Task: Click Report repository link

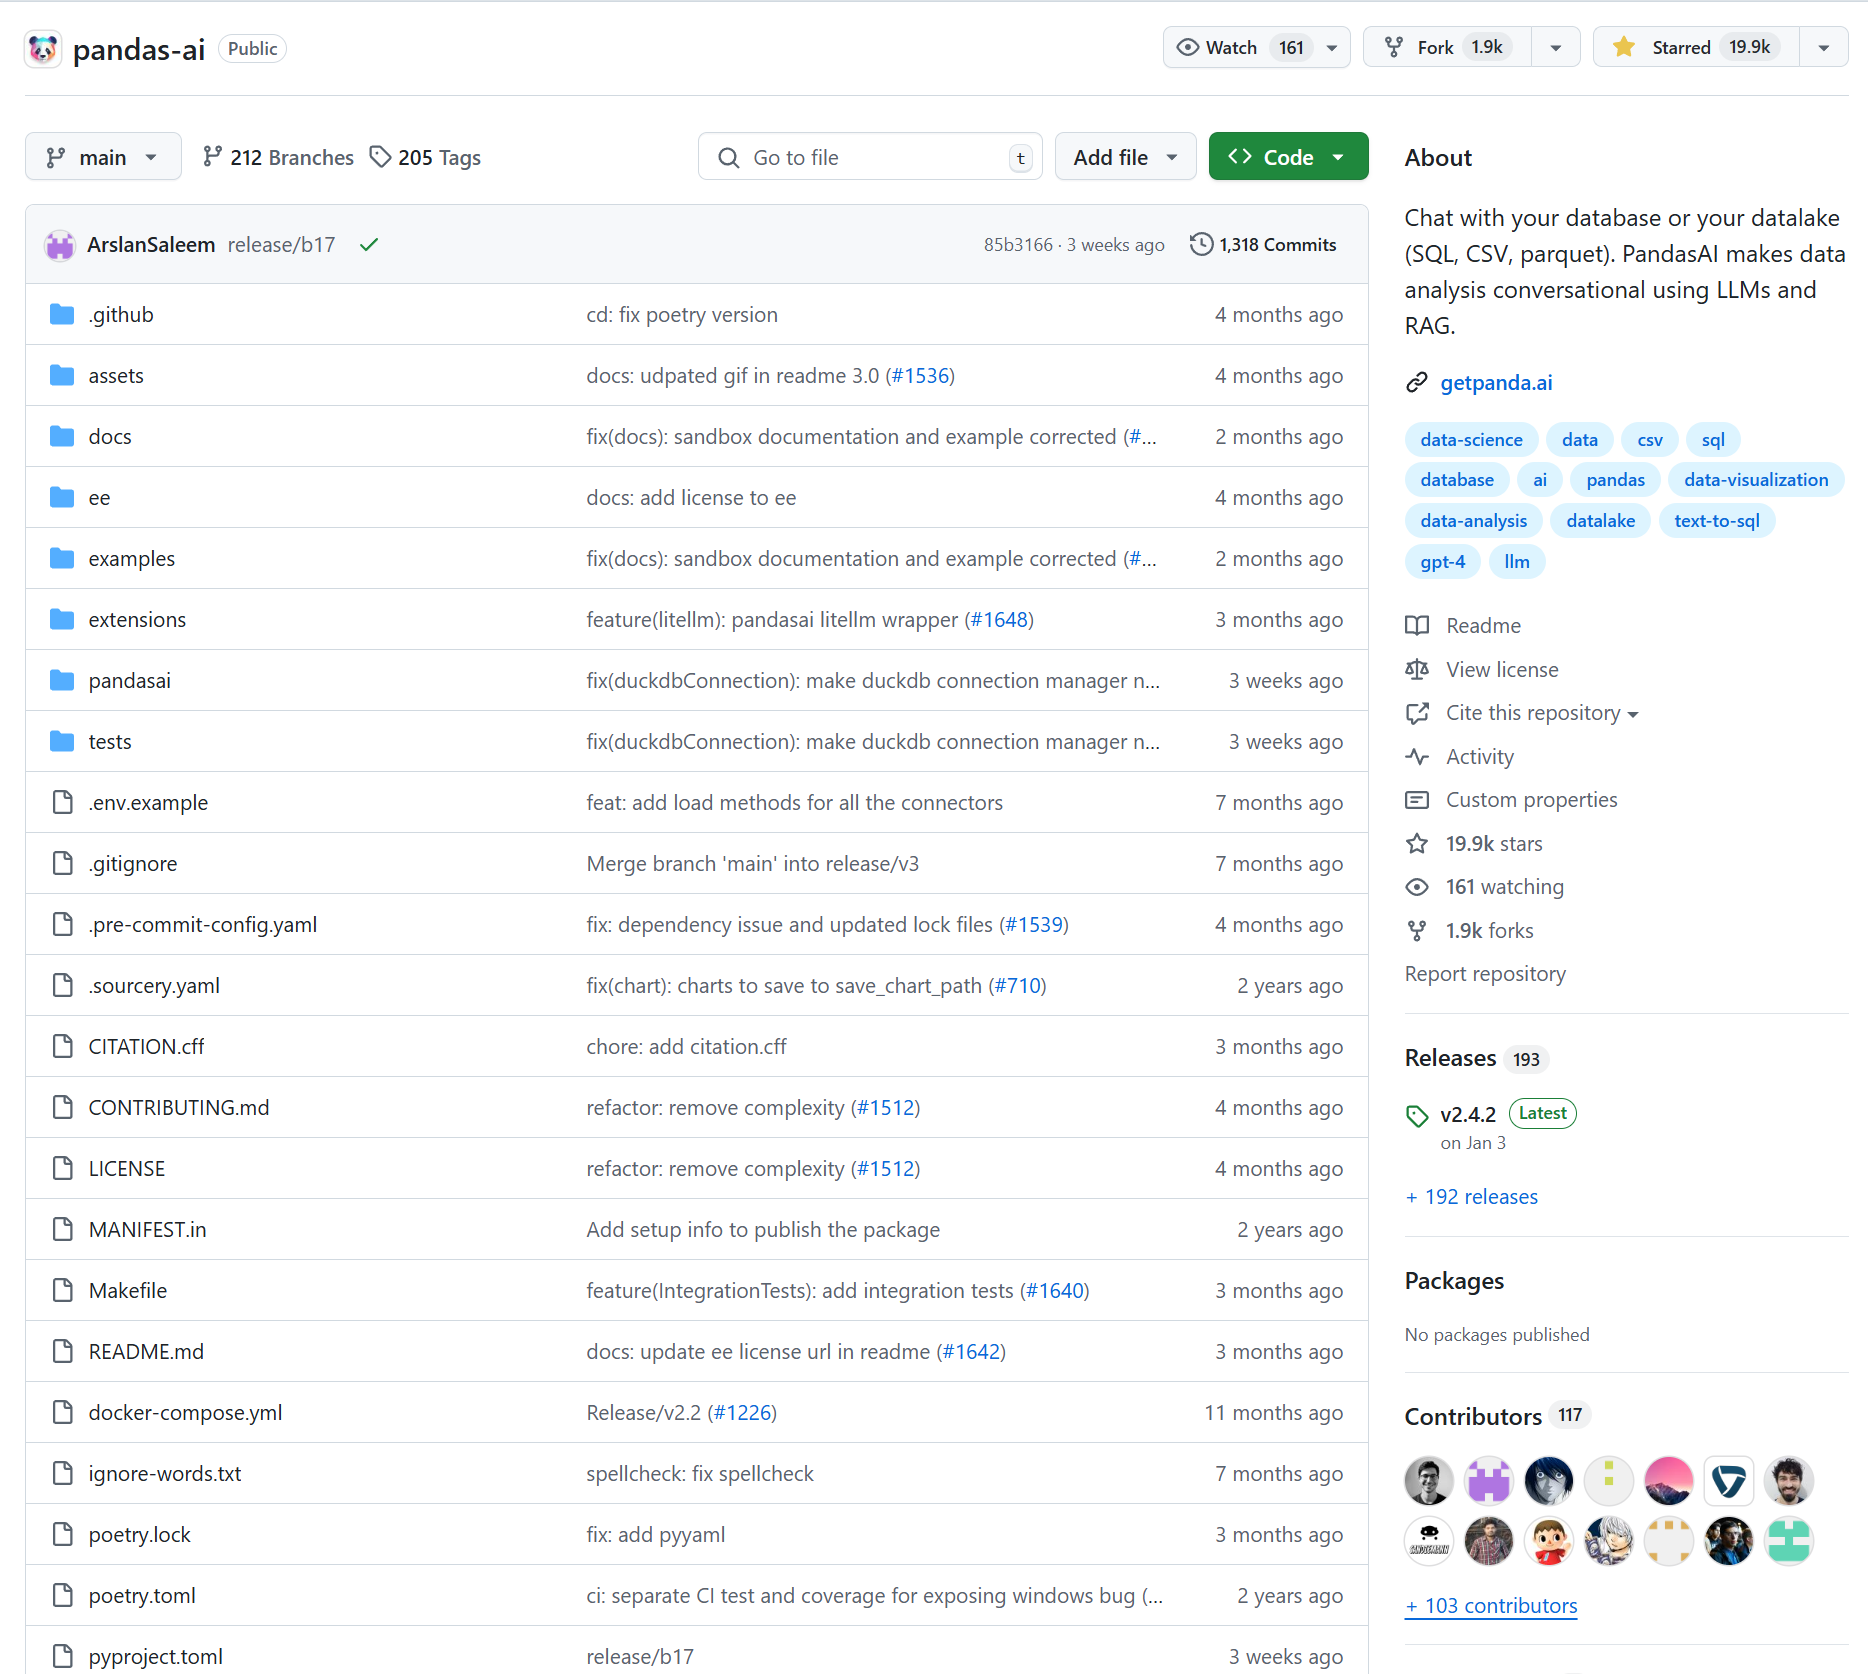Action: (x=1485, y=974)
